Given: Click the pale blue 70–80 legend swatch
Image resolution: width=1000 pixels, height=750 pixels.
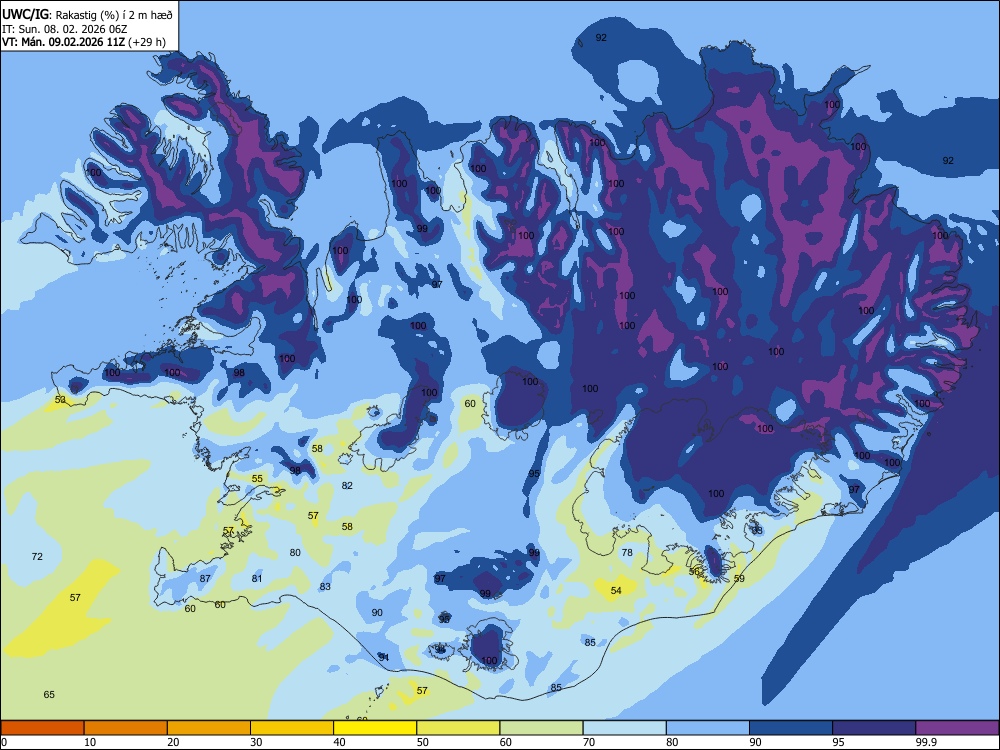Looking at the screenshot, I should [x=624, y=728].
